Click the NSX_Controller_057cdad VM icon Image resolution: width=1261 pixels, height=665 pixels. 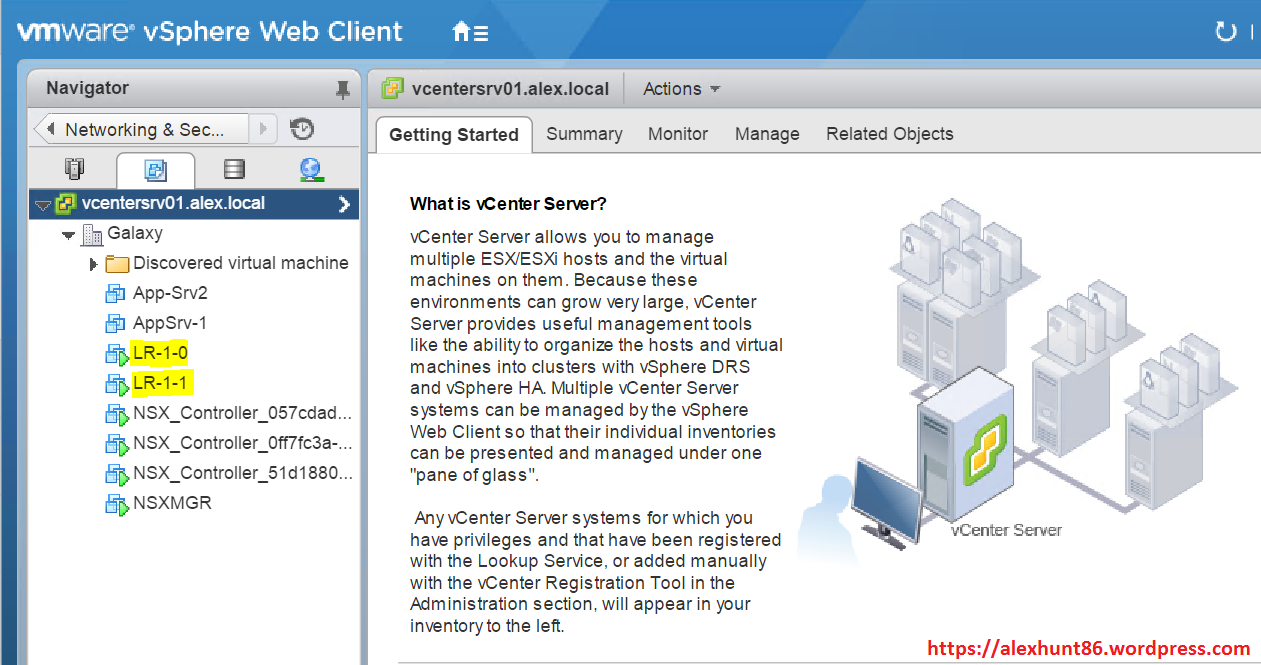tap(117, 414)
